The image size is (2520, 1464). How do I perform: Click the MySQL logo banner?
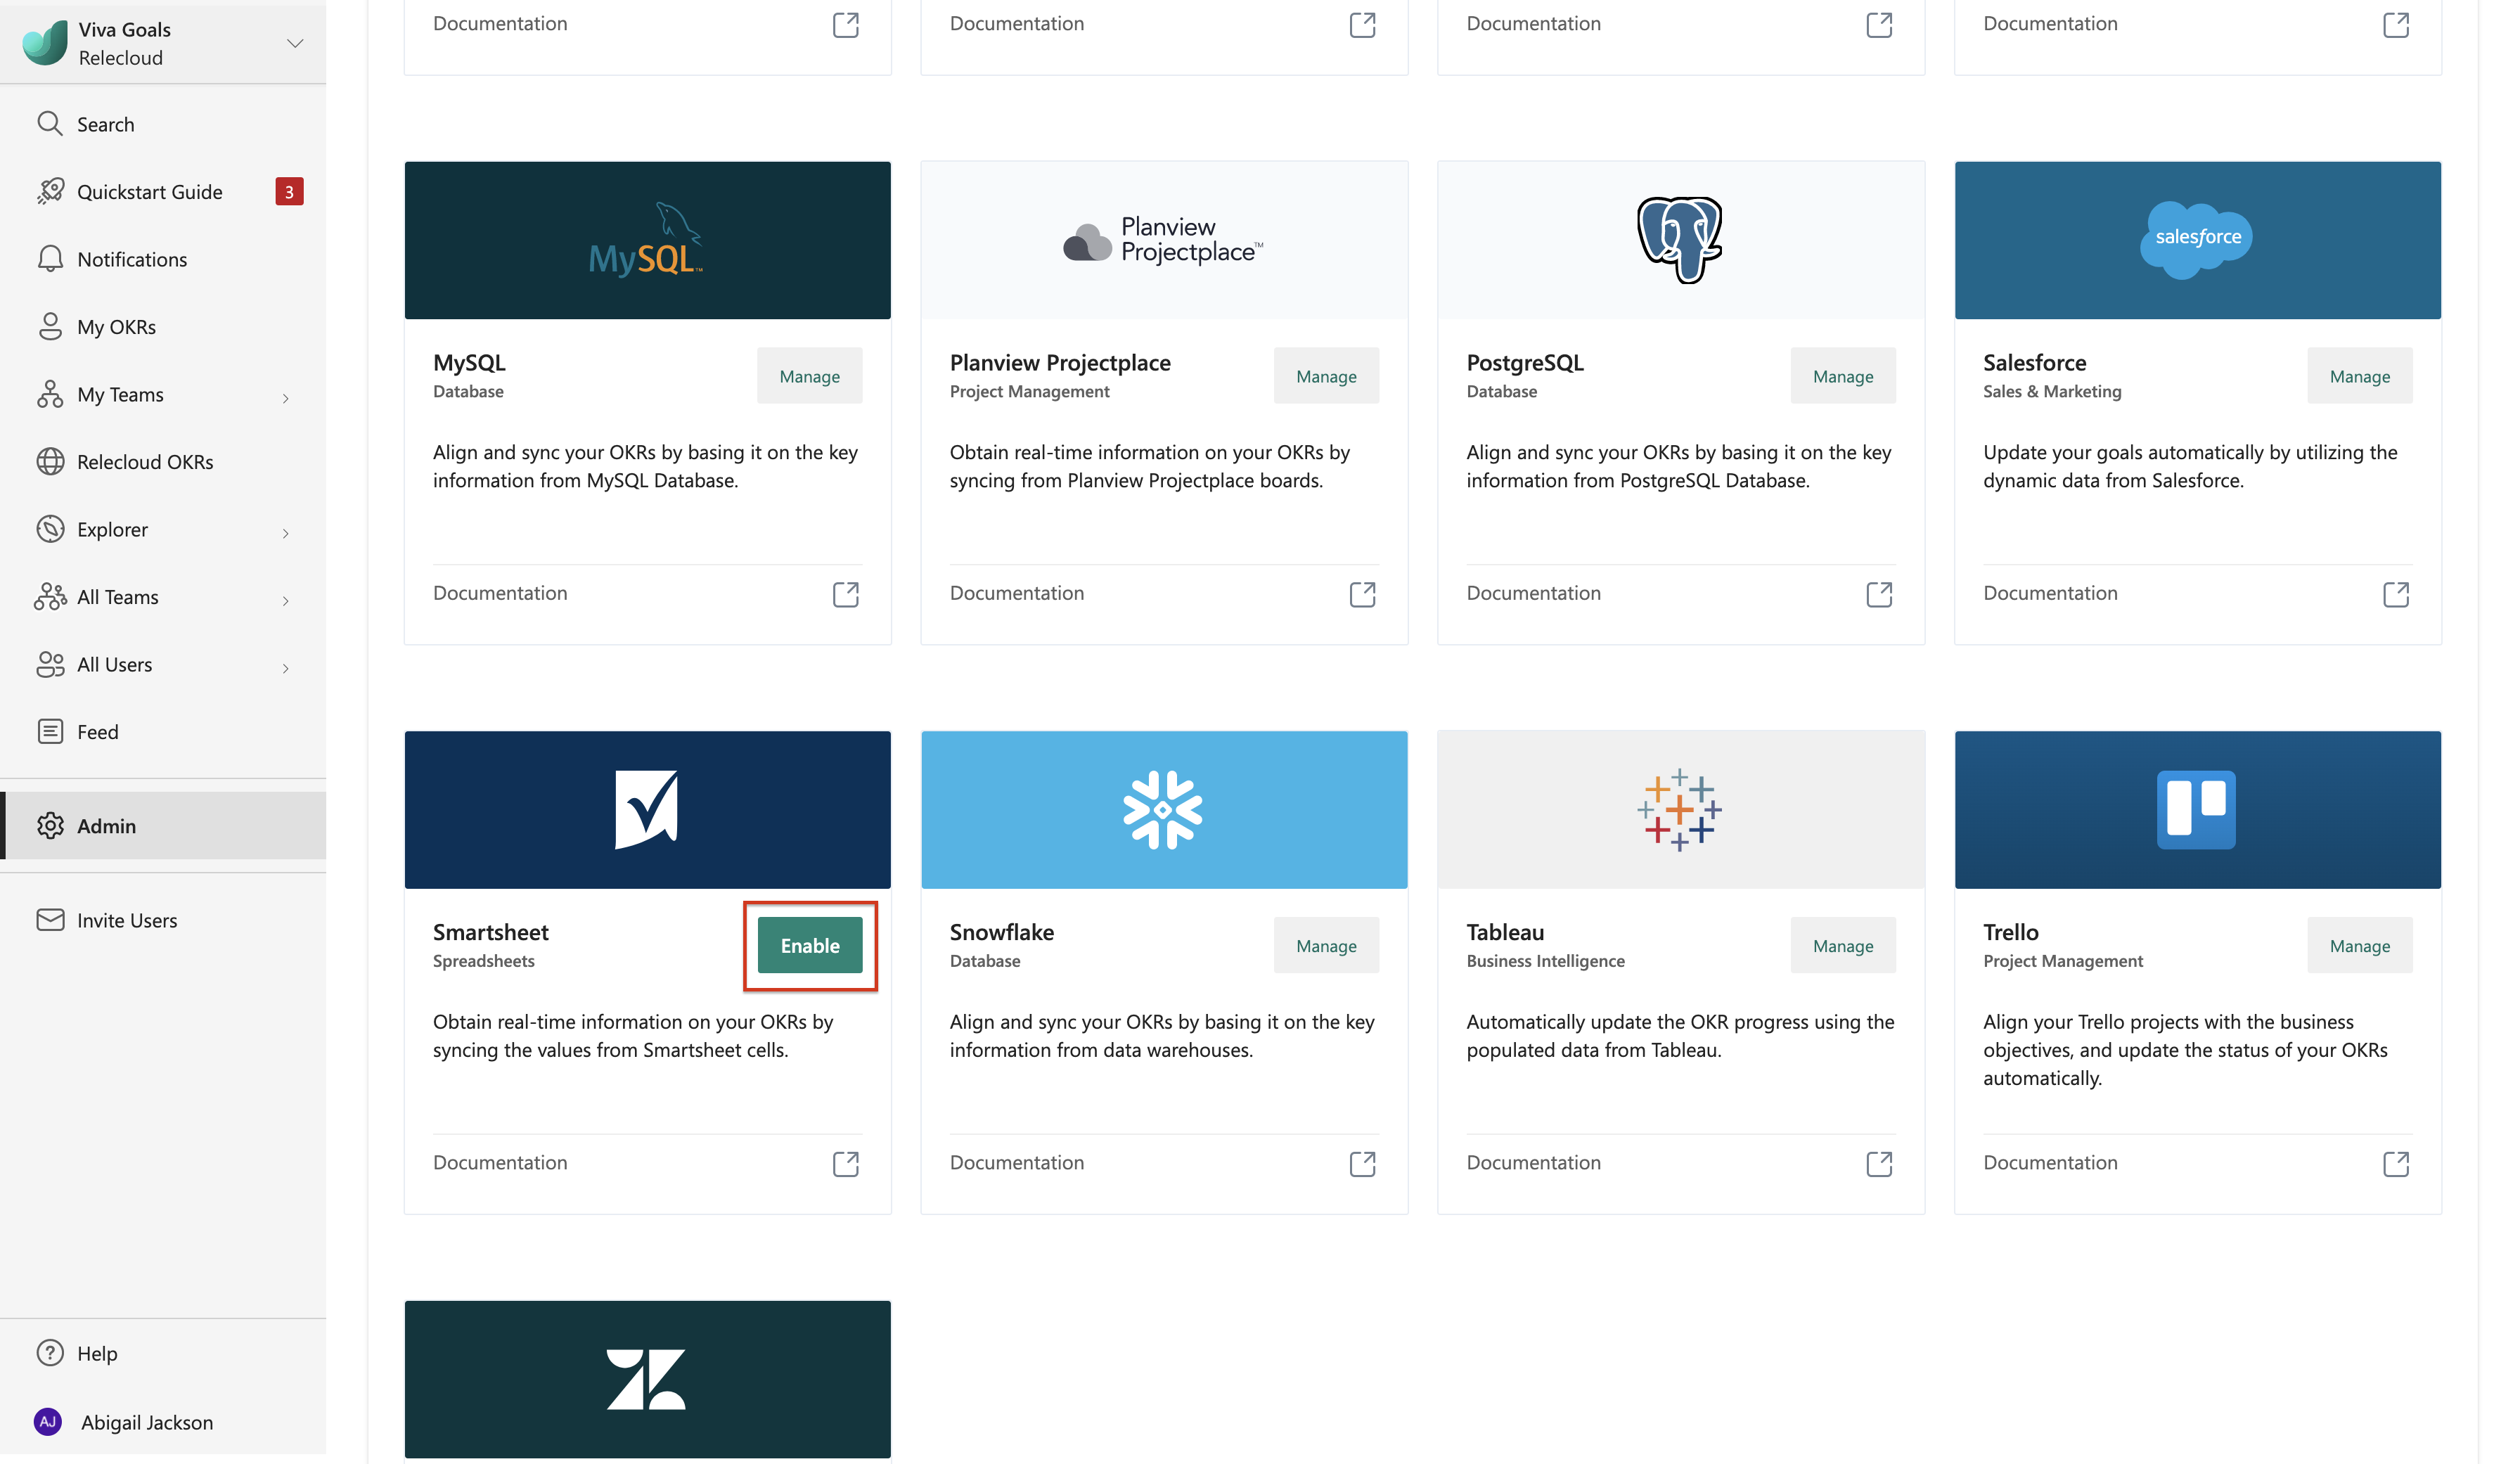click(x=648, y=240)
